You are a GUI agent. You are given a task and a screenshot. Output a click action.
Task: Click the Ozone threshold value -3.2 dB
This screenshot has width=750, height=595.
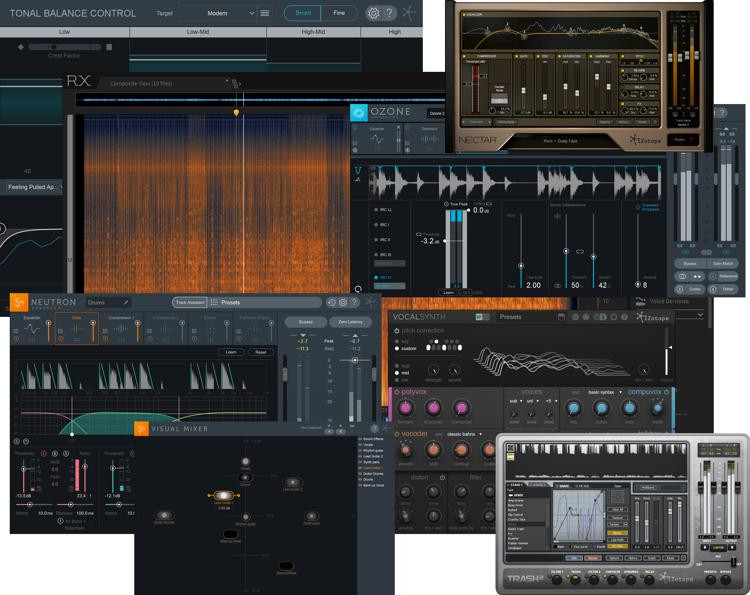427,241
